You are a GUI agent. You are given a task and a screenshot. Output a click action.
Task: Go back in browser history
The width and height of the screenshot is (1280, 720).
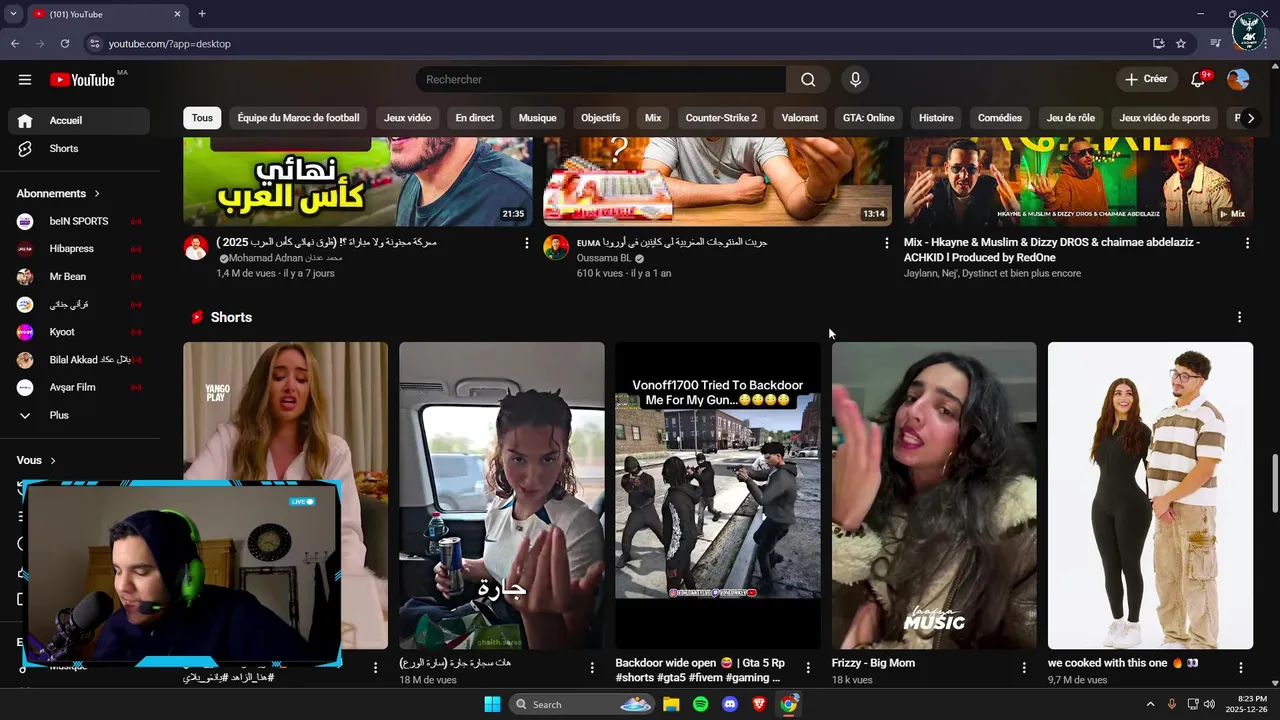pos(15,44)
